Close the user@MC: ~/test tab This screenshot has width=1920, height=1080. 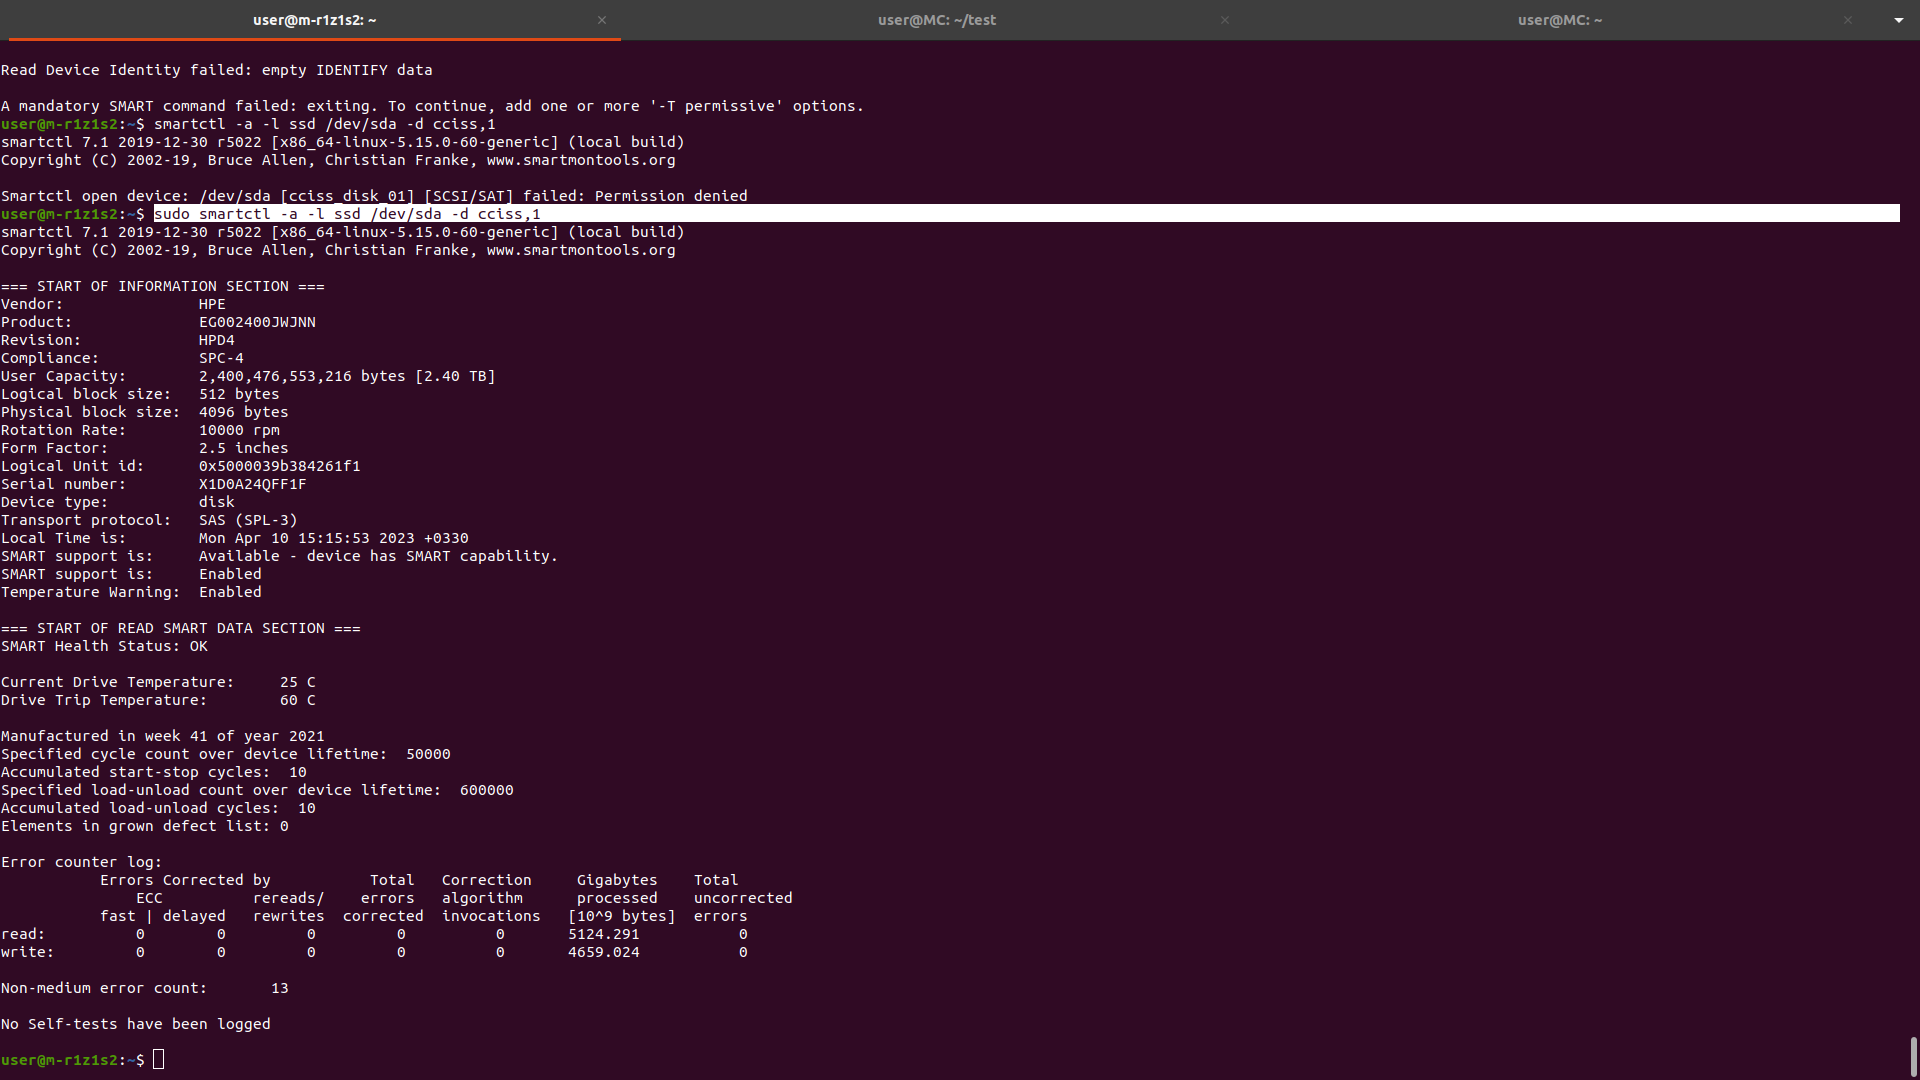point(1225,20)
